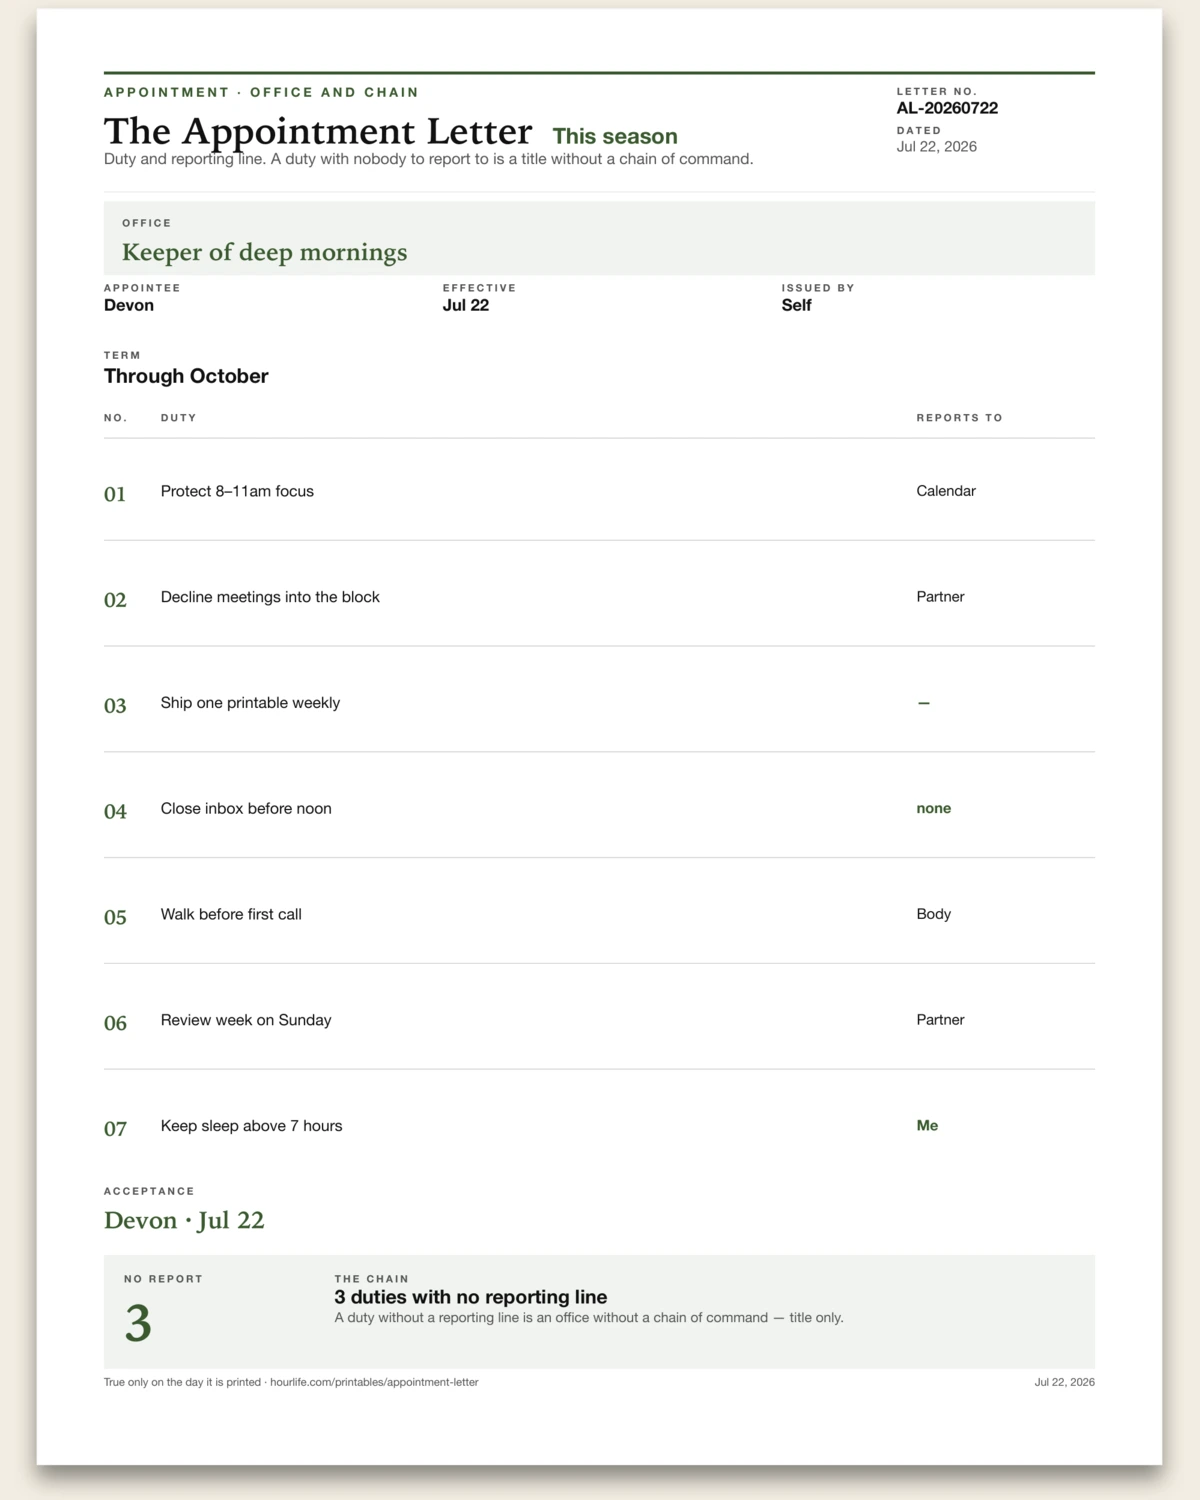
Task: Click duty 'Review week on Sunday'
Action: coord(246,1020)
